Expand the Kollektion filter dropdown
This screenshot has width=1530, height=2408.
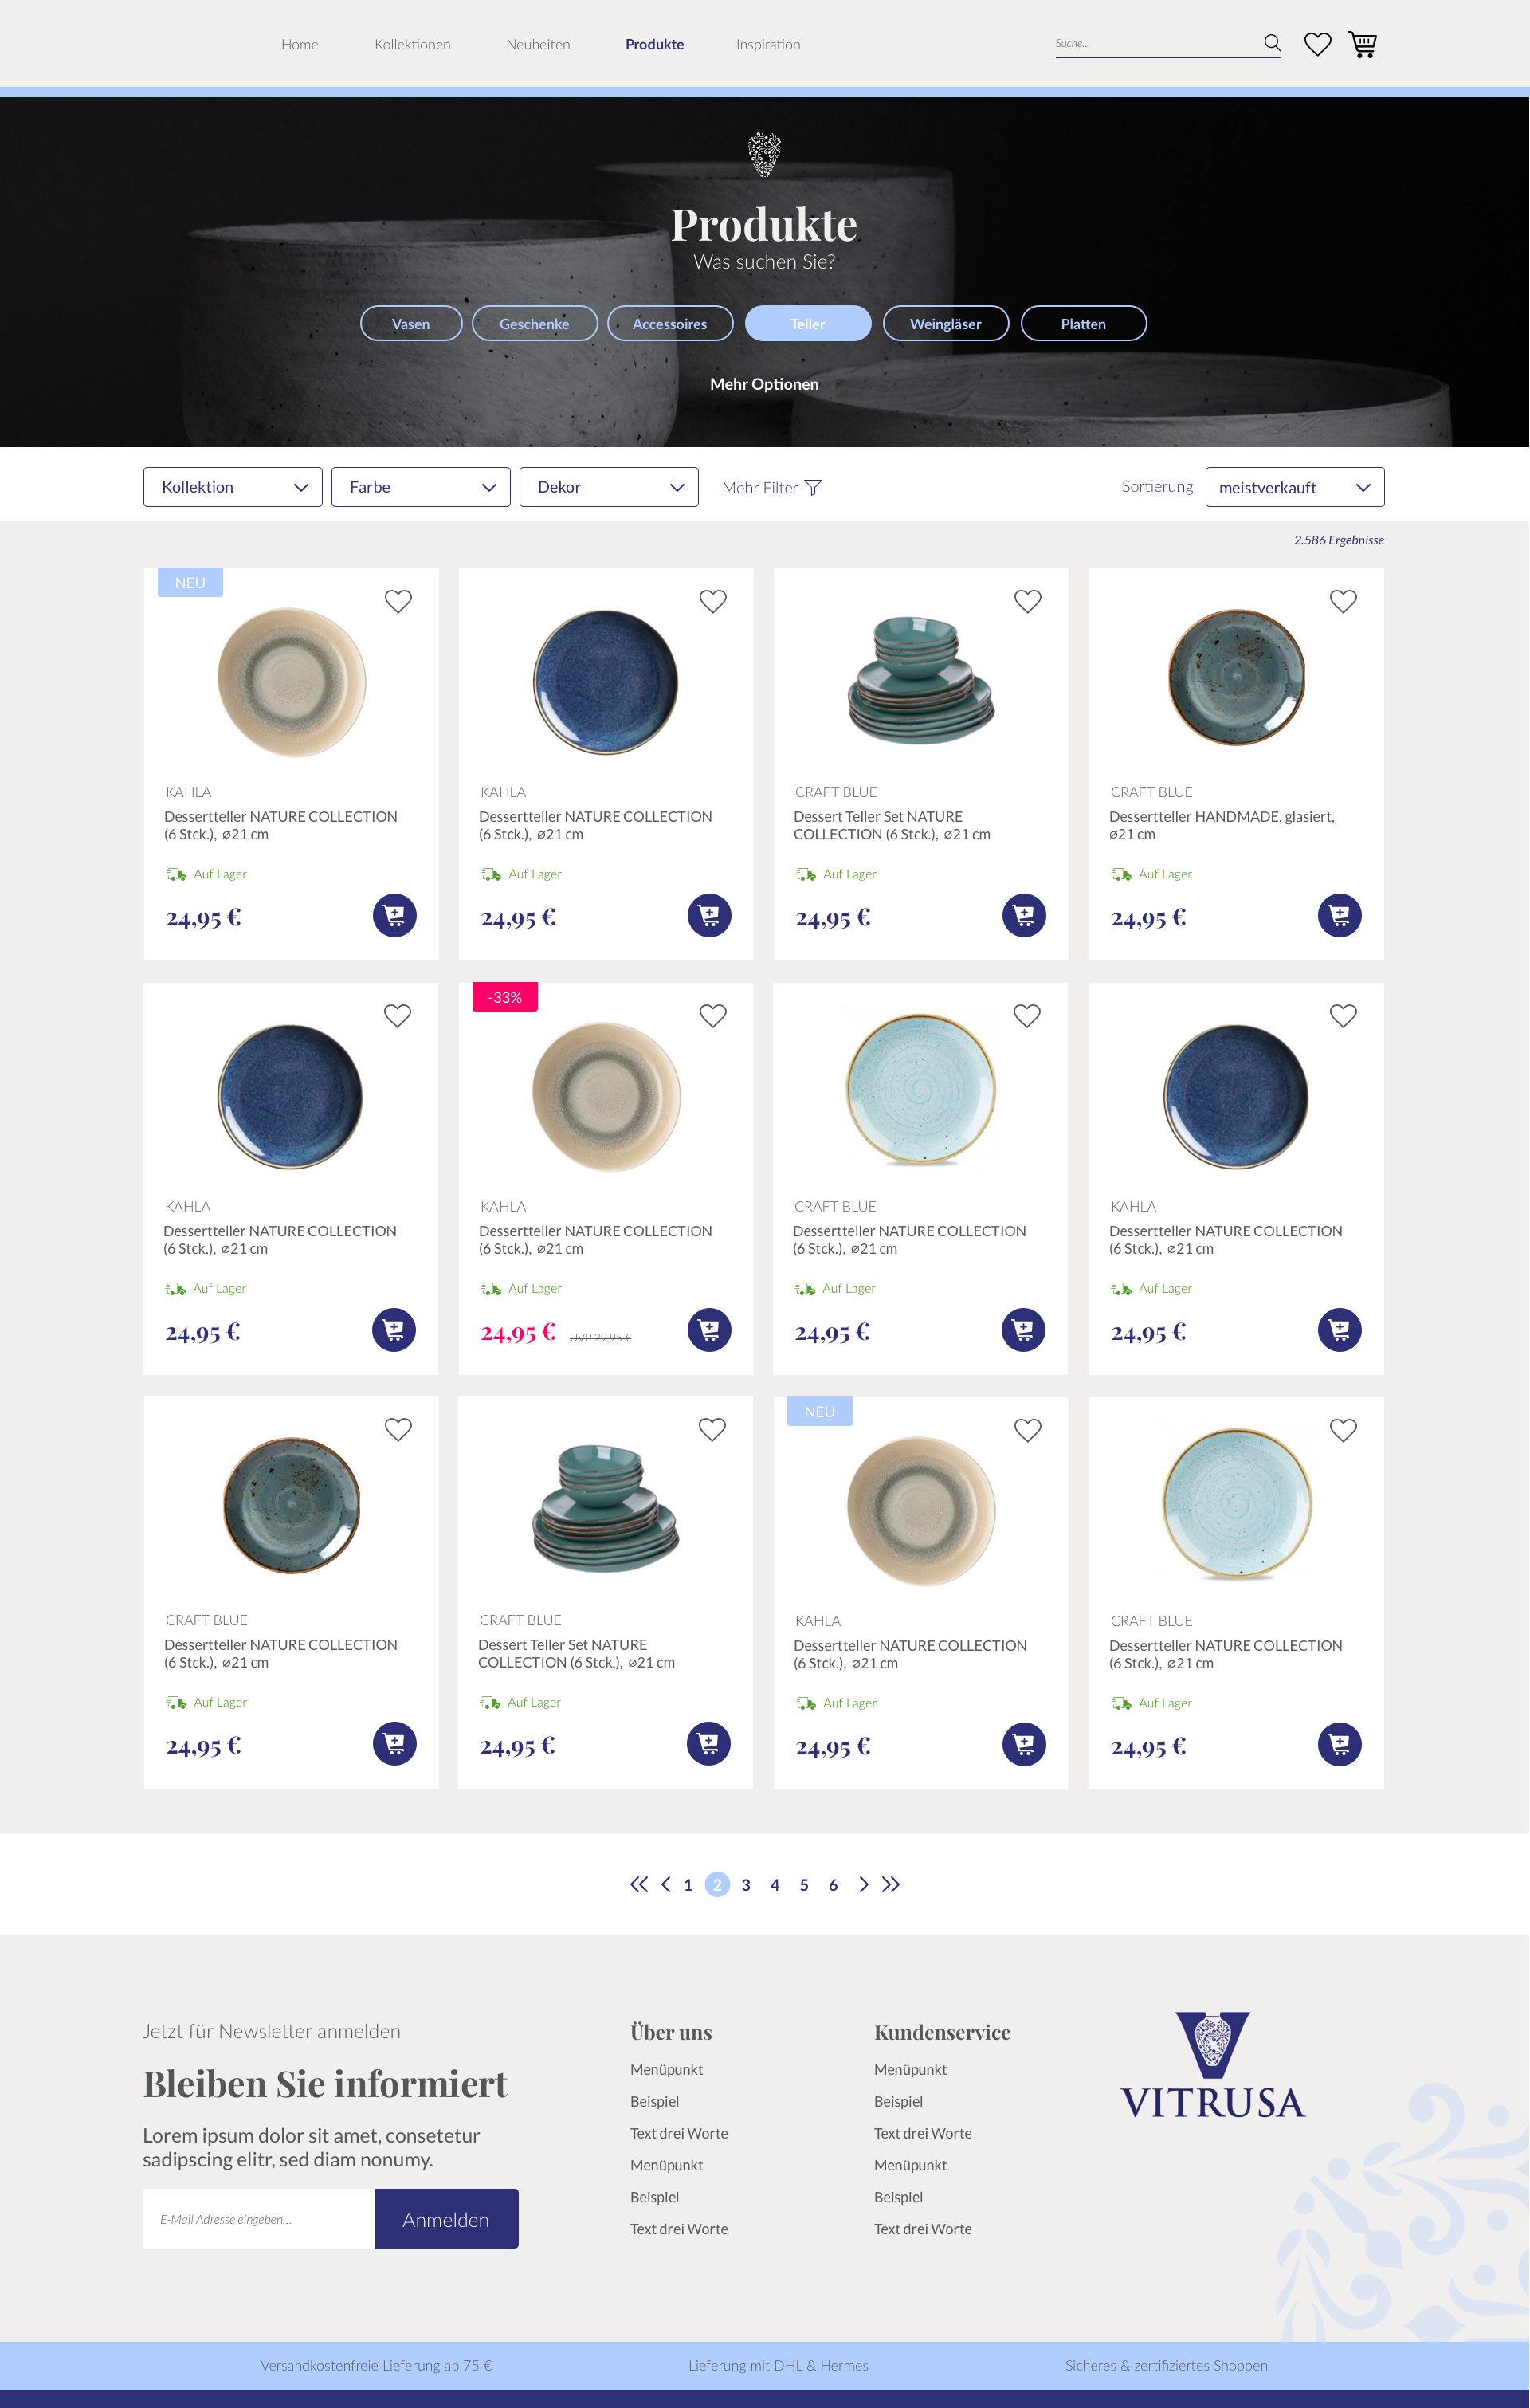[x=232, y=487]
